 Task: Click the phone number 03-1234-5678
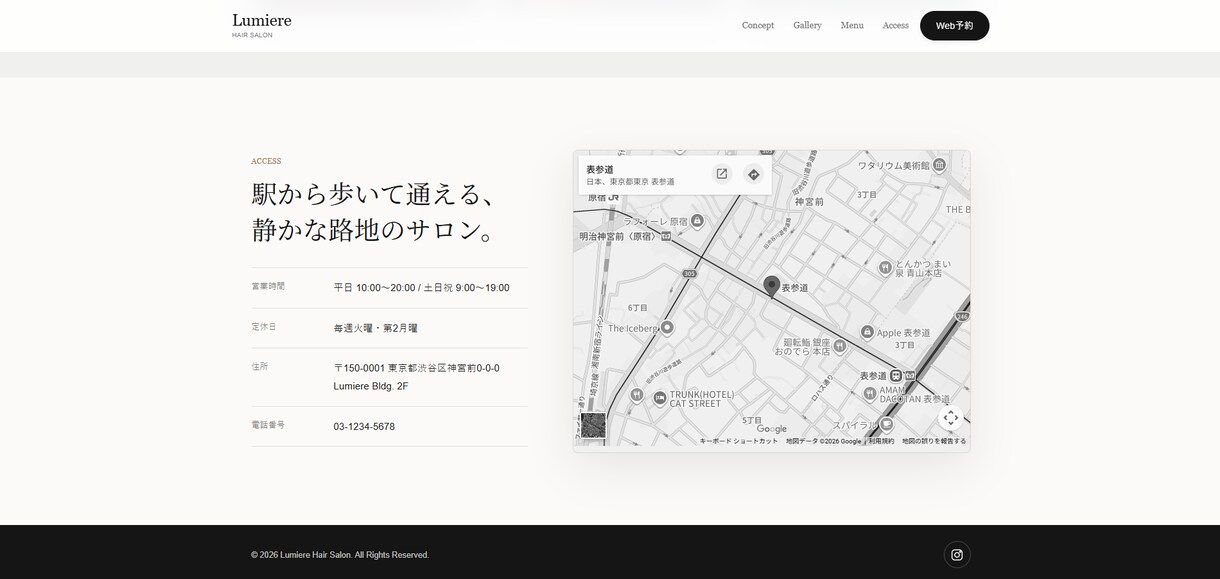tap(364, 427)
